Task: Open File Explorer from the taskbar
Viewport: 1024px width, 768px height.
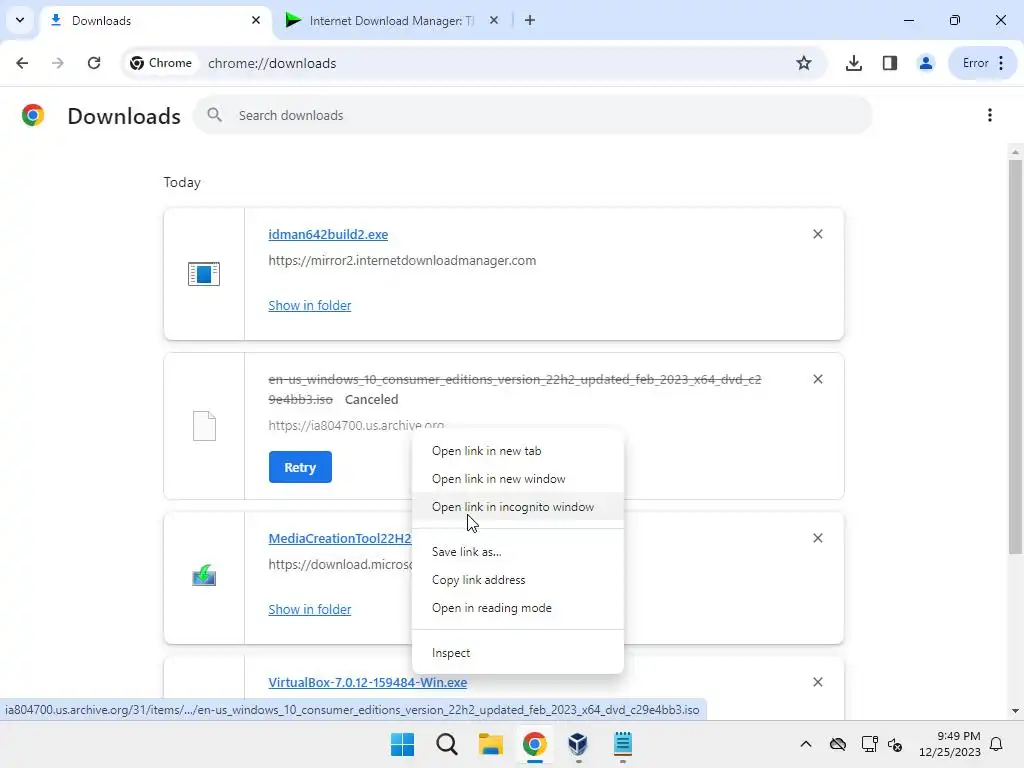Action: click(490, 744)
